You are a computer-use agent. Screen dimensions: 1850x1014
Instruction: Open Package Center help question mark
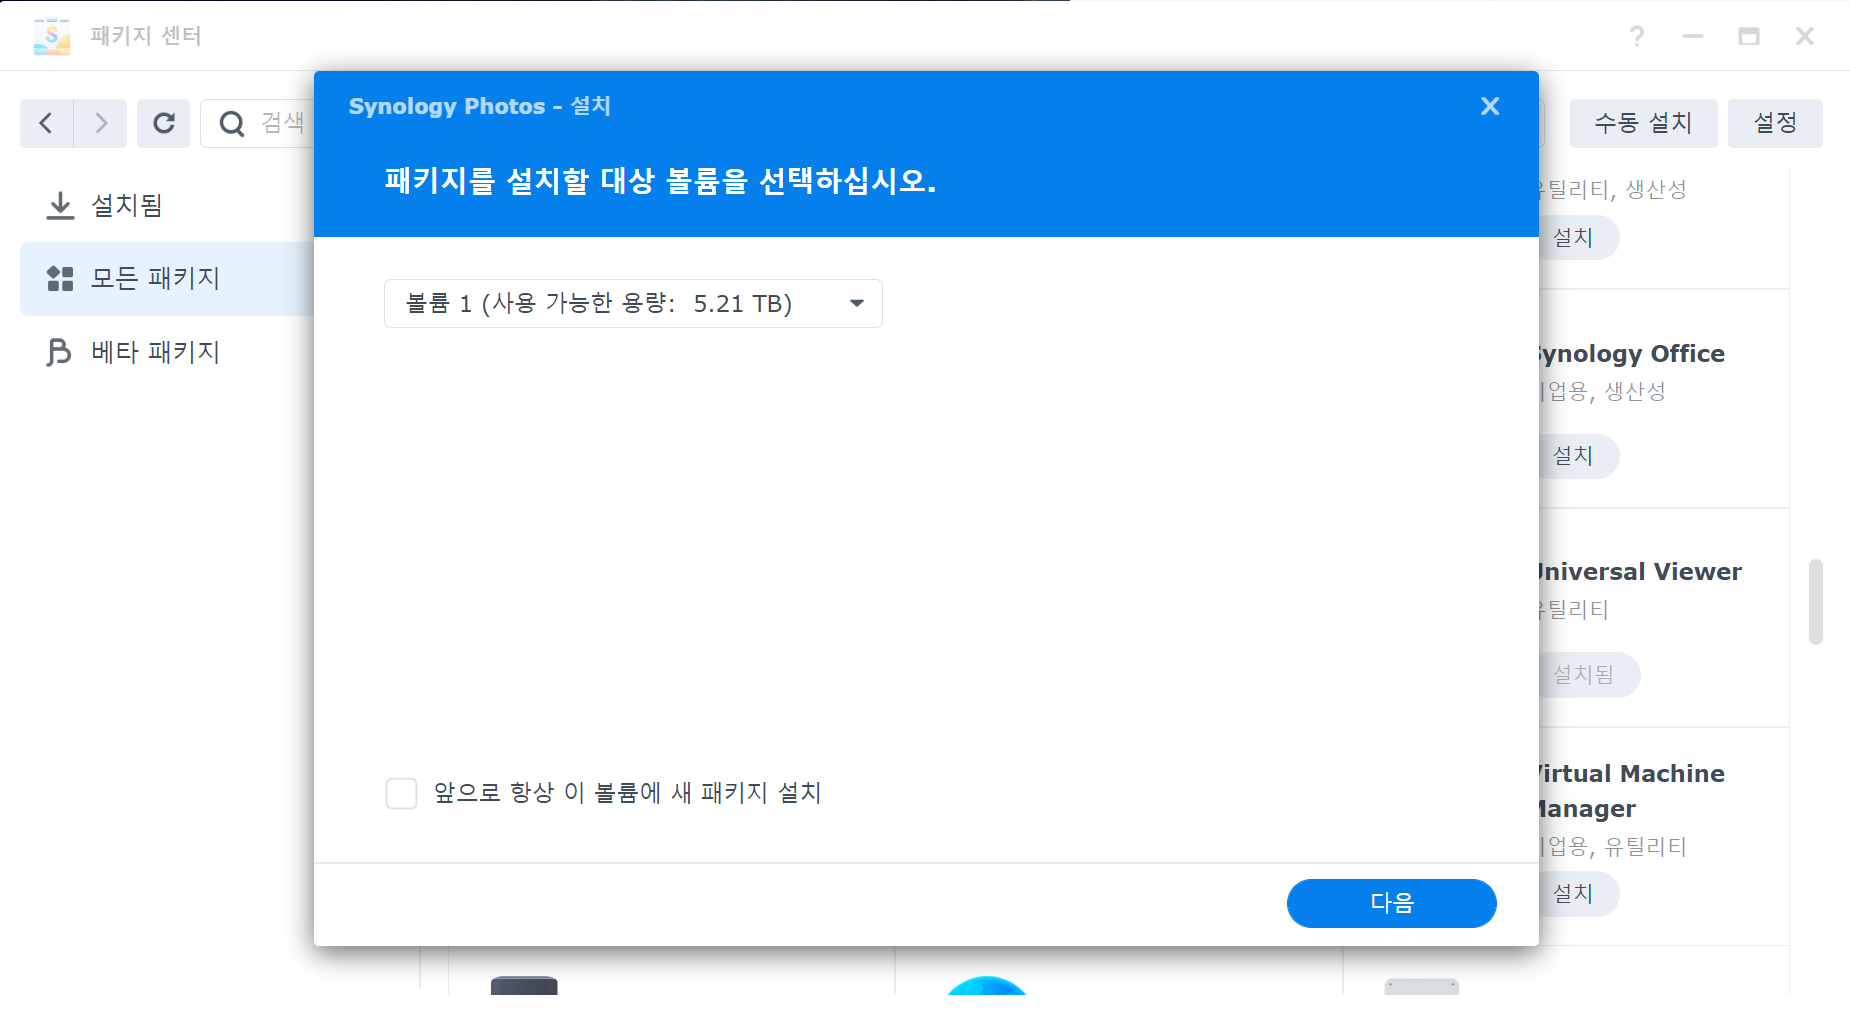pyautogui.click(x=1637, y=36)
